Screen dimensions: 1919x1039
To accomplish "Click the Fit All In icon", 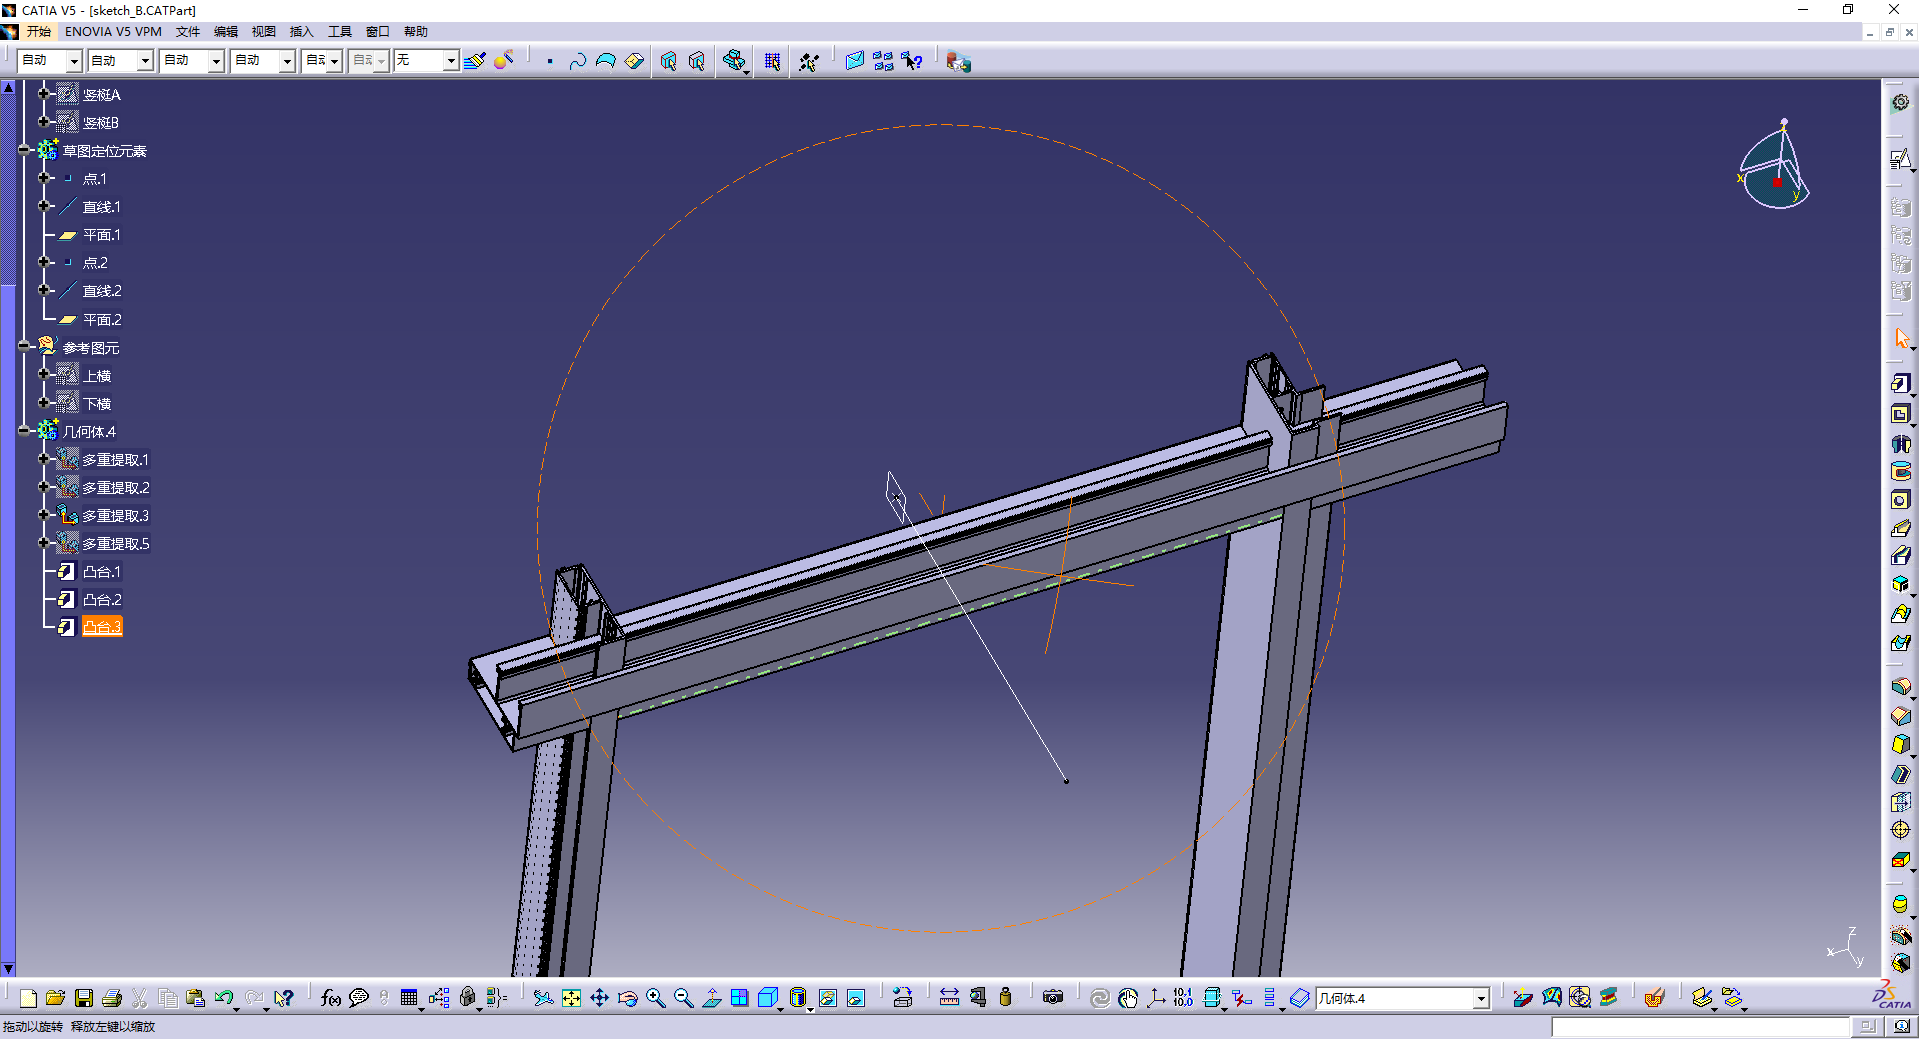I will coord(571,998).
